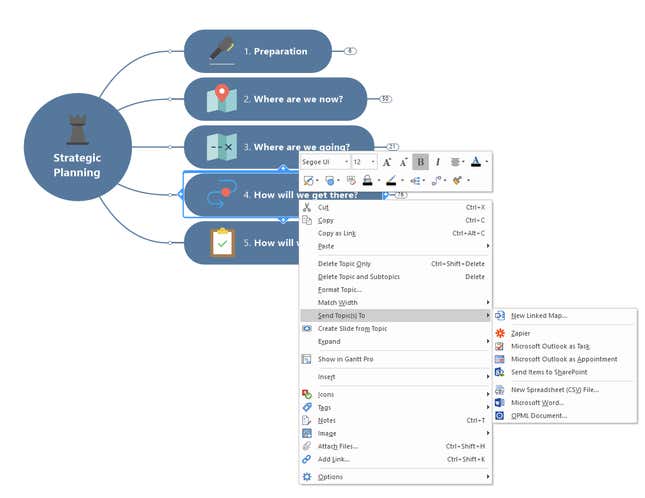Click the clipboard checkmark image on topic 5
This screenshot has width=645, height=498.
pyautogui.click(x=223, y=242)
